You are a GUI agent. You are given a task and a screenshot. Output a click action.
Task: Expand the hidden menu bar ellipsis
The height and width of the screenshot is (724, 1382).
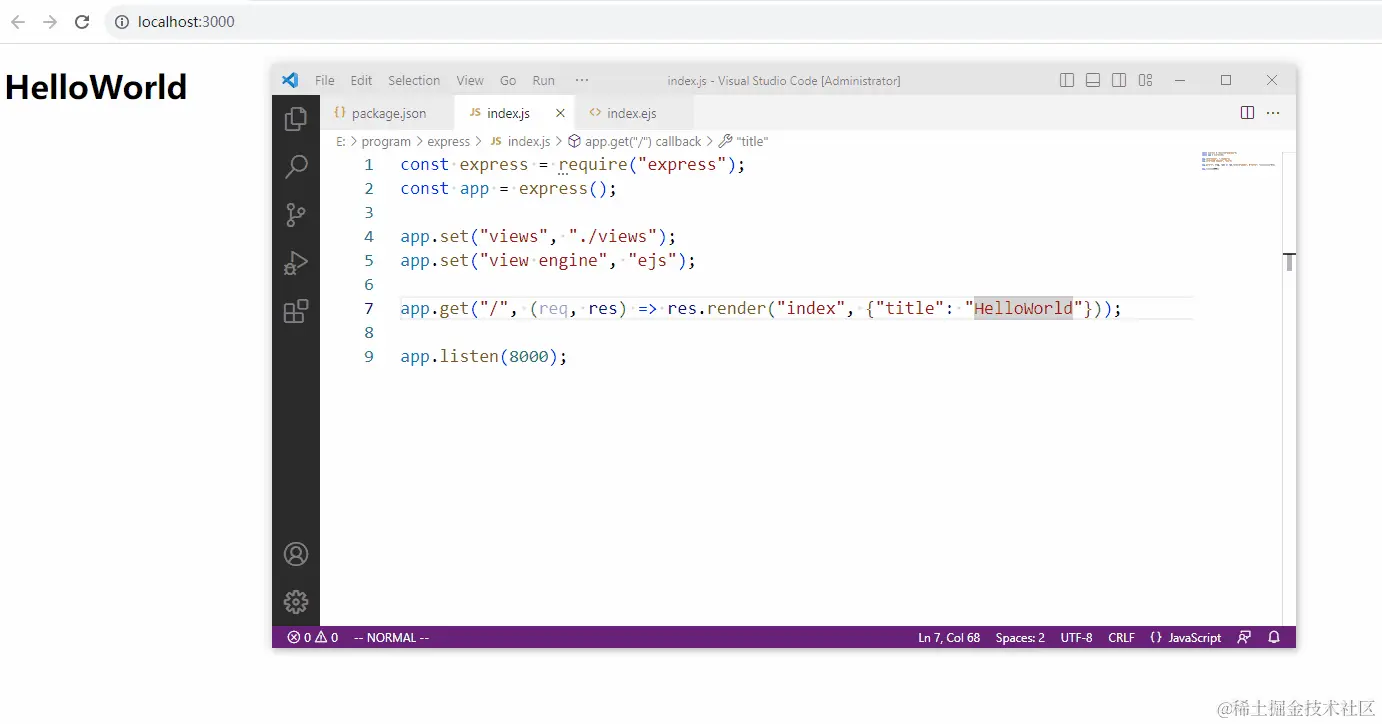(582, 80)
